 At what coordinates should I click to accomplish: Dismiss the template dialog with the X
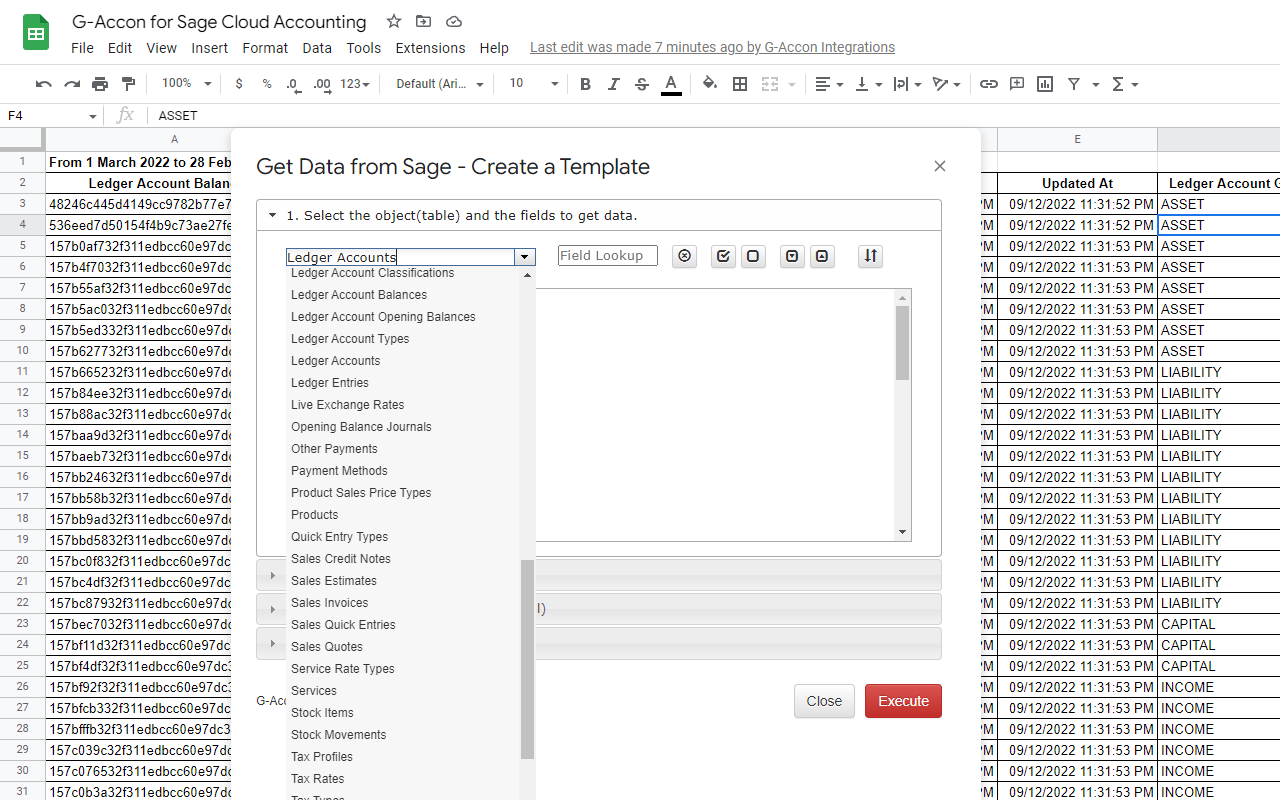tap(939, 166)
